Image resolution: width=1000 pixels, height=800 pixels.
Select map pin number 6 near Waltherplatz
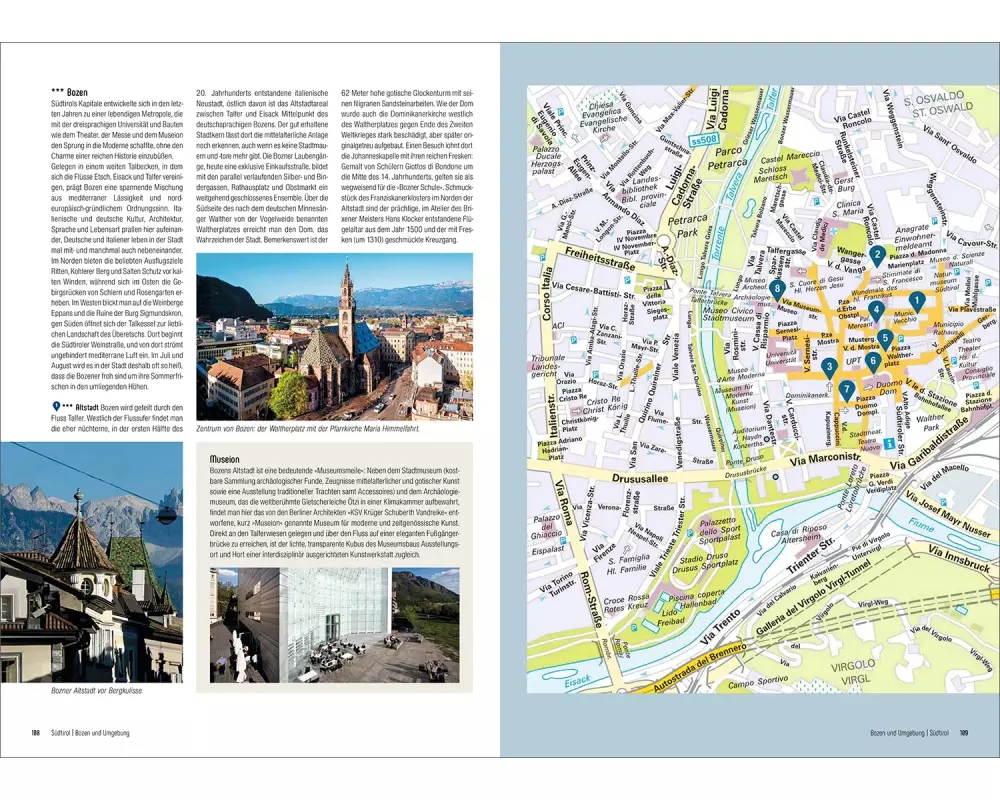[x=873, y=361]
